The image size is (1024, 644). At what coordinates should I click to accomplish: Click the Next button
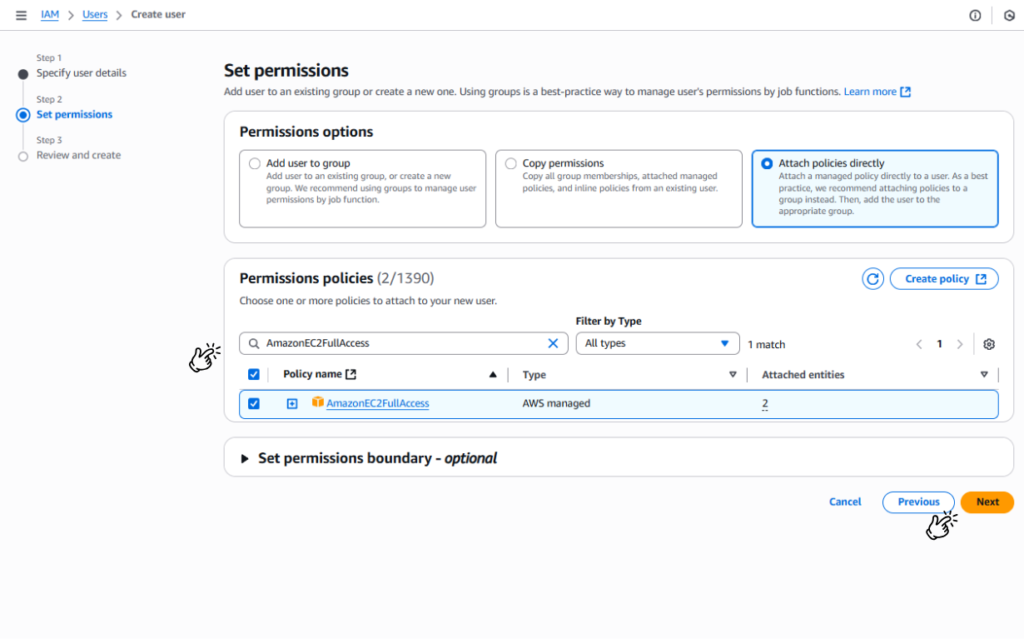point(987,502)
